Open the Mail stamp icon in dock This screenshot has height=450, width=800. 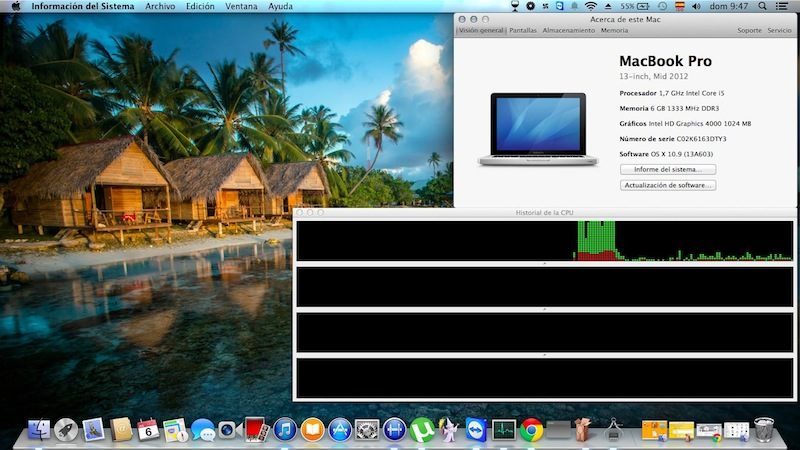[x=93, y=430]
